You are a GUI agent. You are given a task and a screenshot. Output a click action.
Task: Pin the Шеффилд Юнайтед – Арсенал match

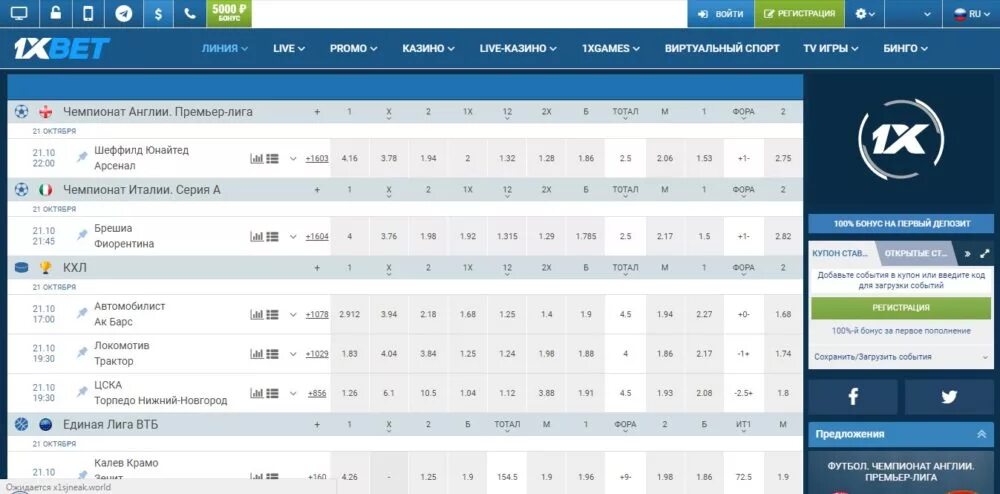tap(82, 157)
